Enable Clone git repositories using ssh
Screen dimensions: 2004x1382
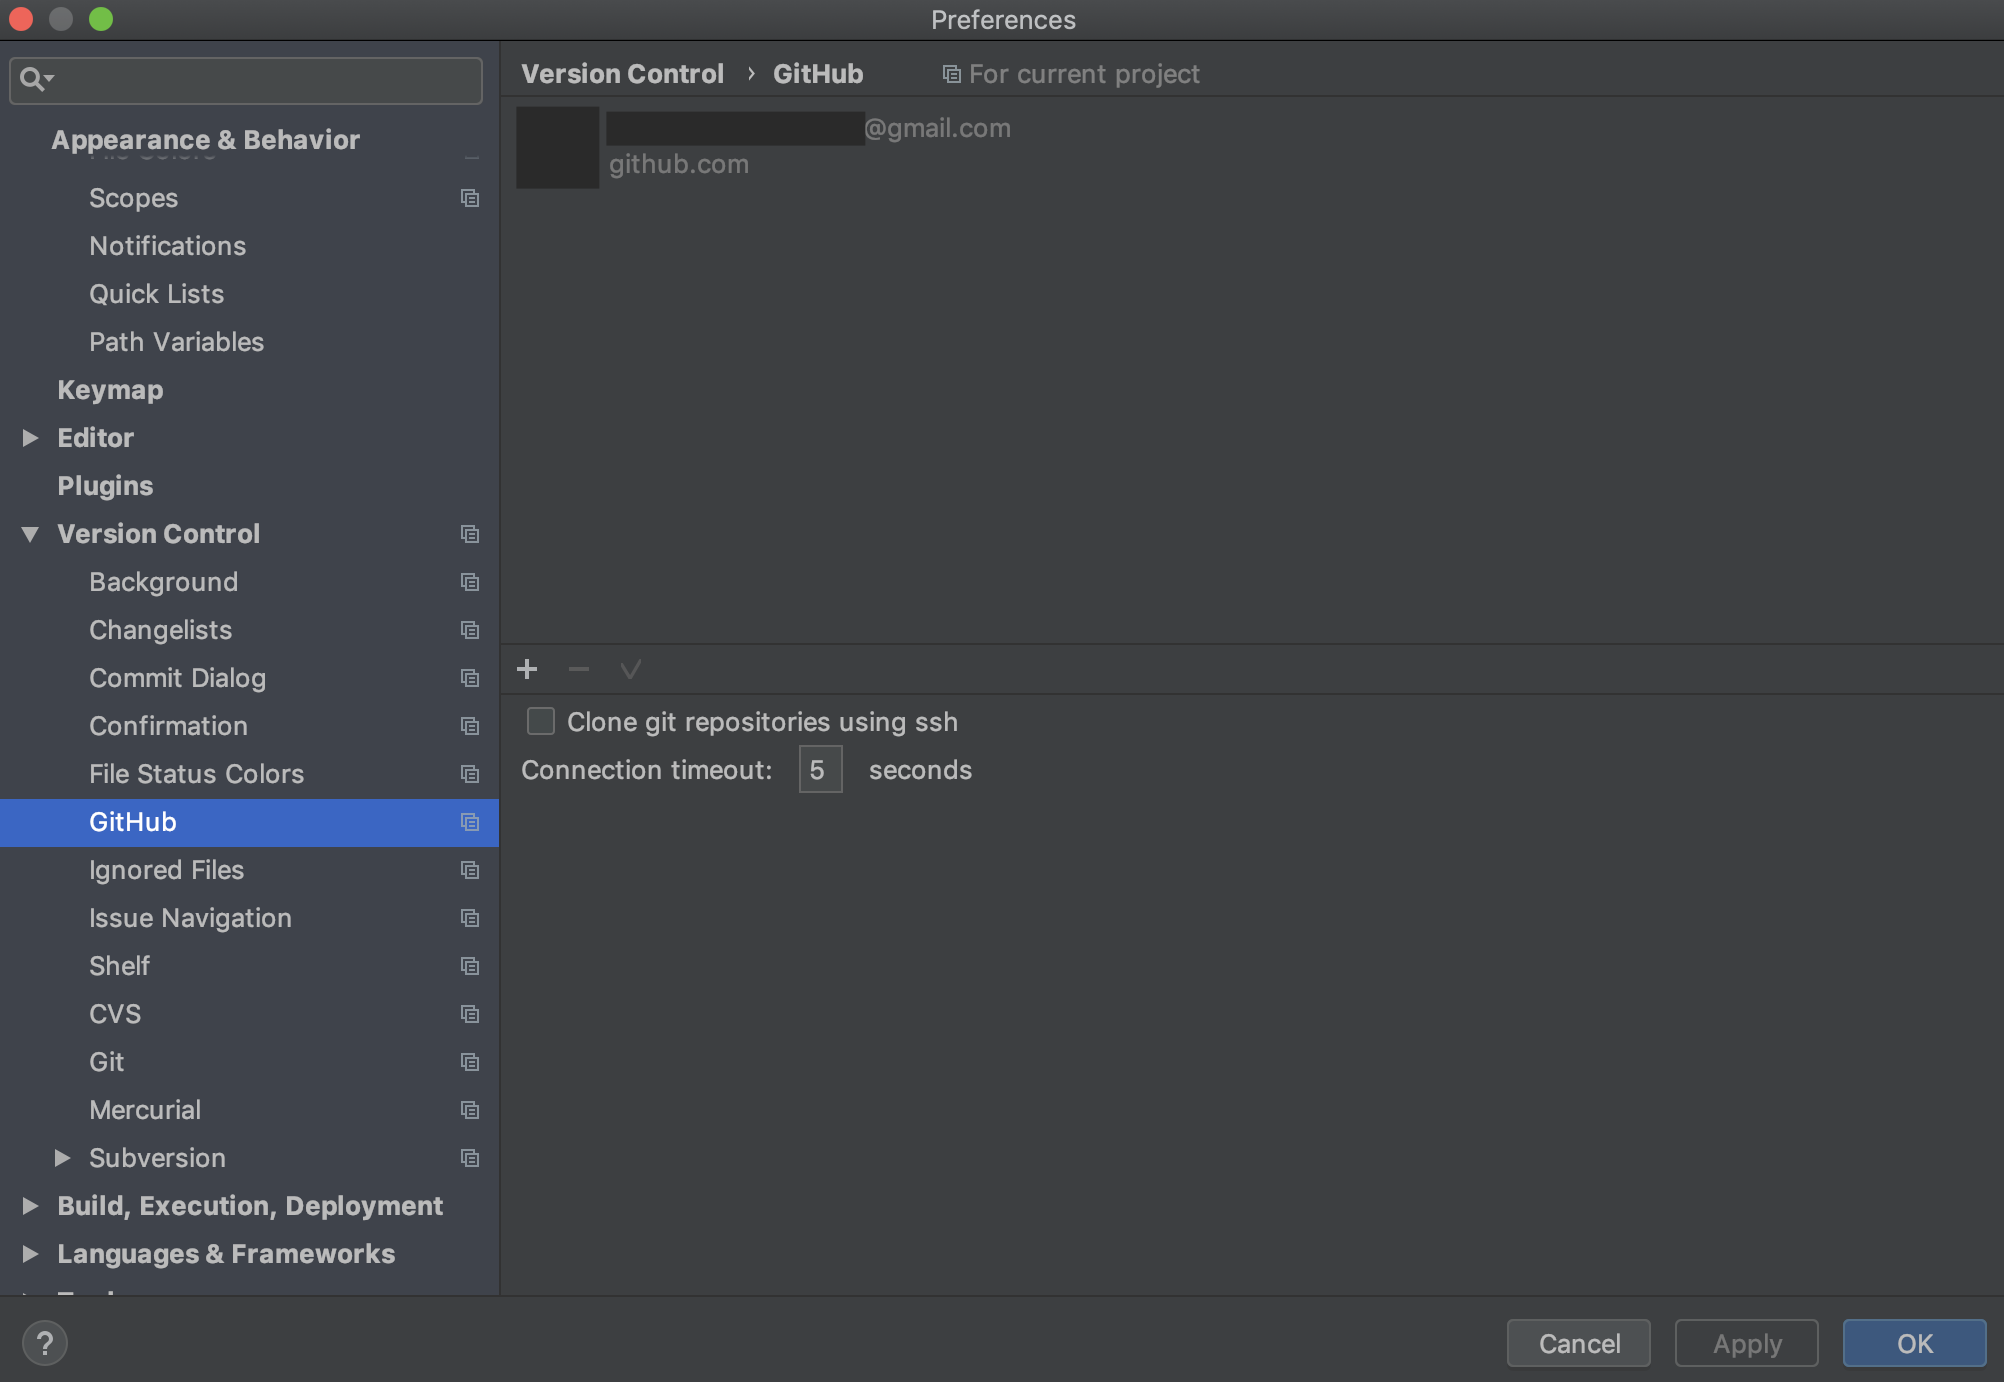point(541,721)
